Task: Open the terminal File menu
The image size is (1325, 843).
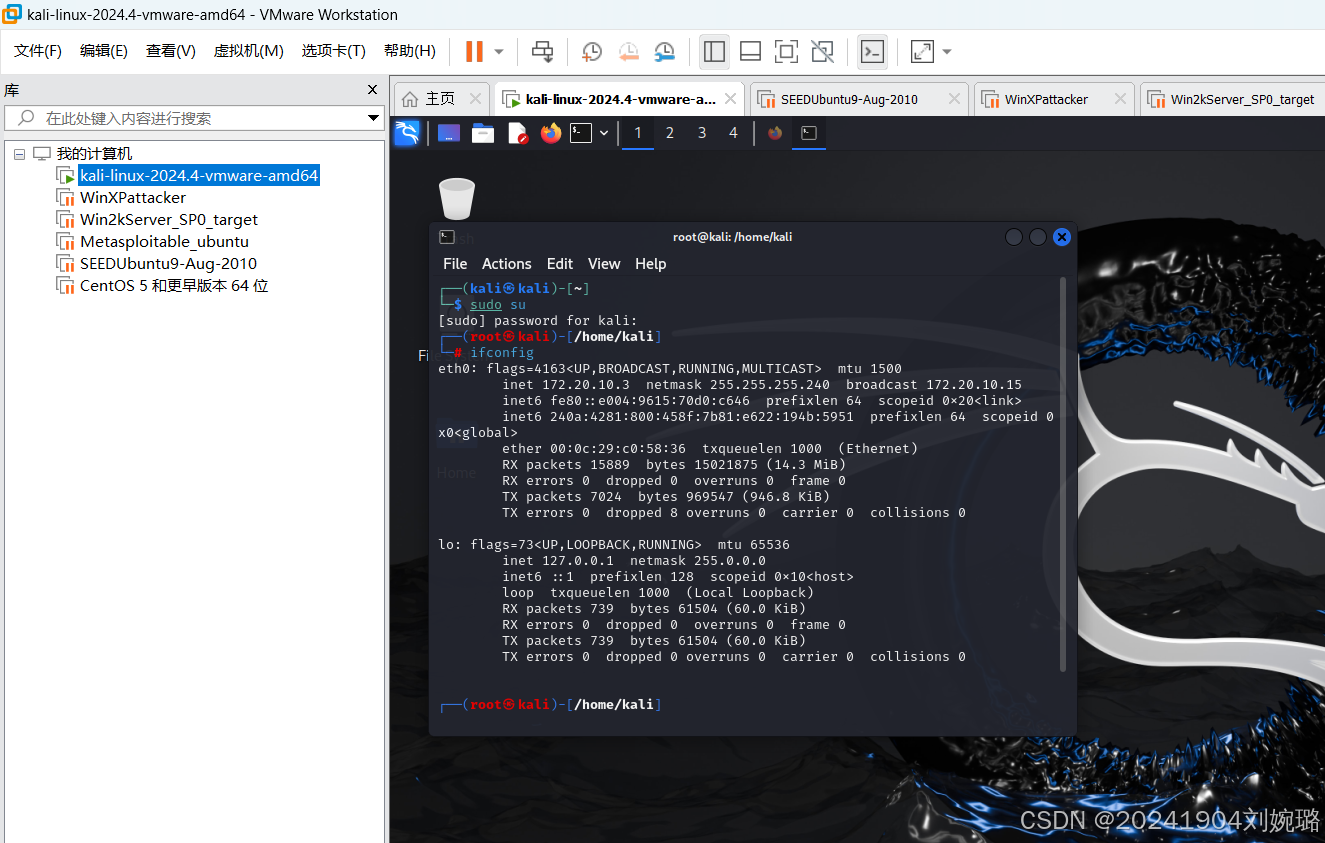Action: 455,264
